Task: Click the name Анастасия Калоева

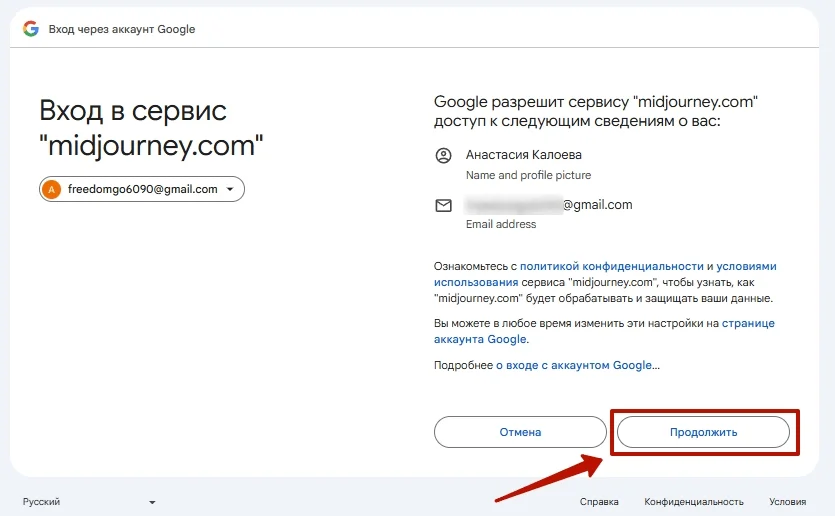Action: point(523,155)
